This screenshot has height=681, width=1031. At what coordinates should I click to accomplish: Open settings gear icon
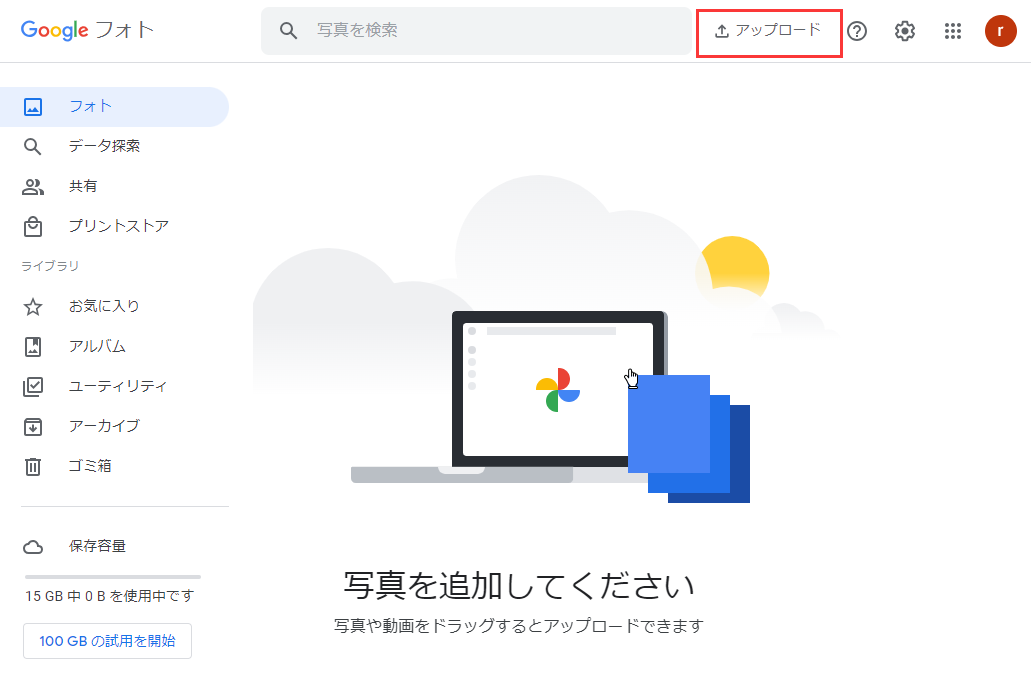905,31
